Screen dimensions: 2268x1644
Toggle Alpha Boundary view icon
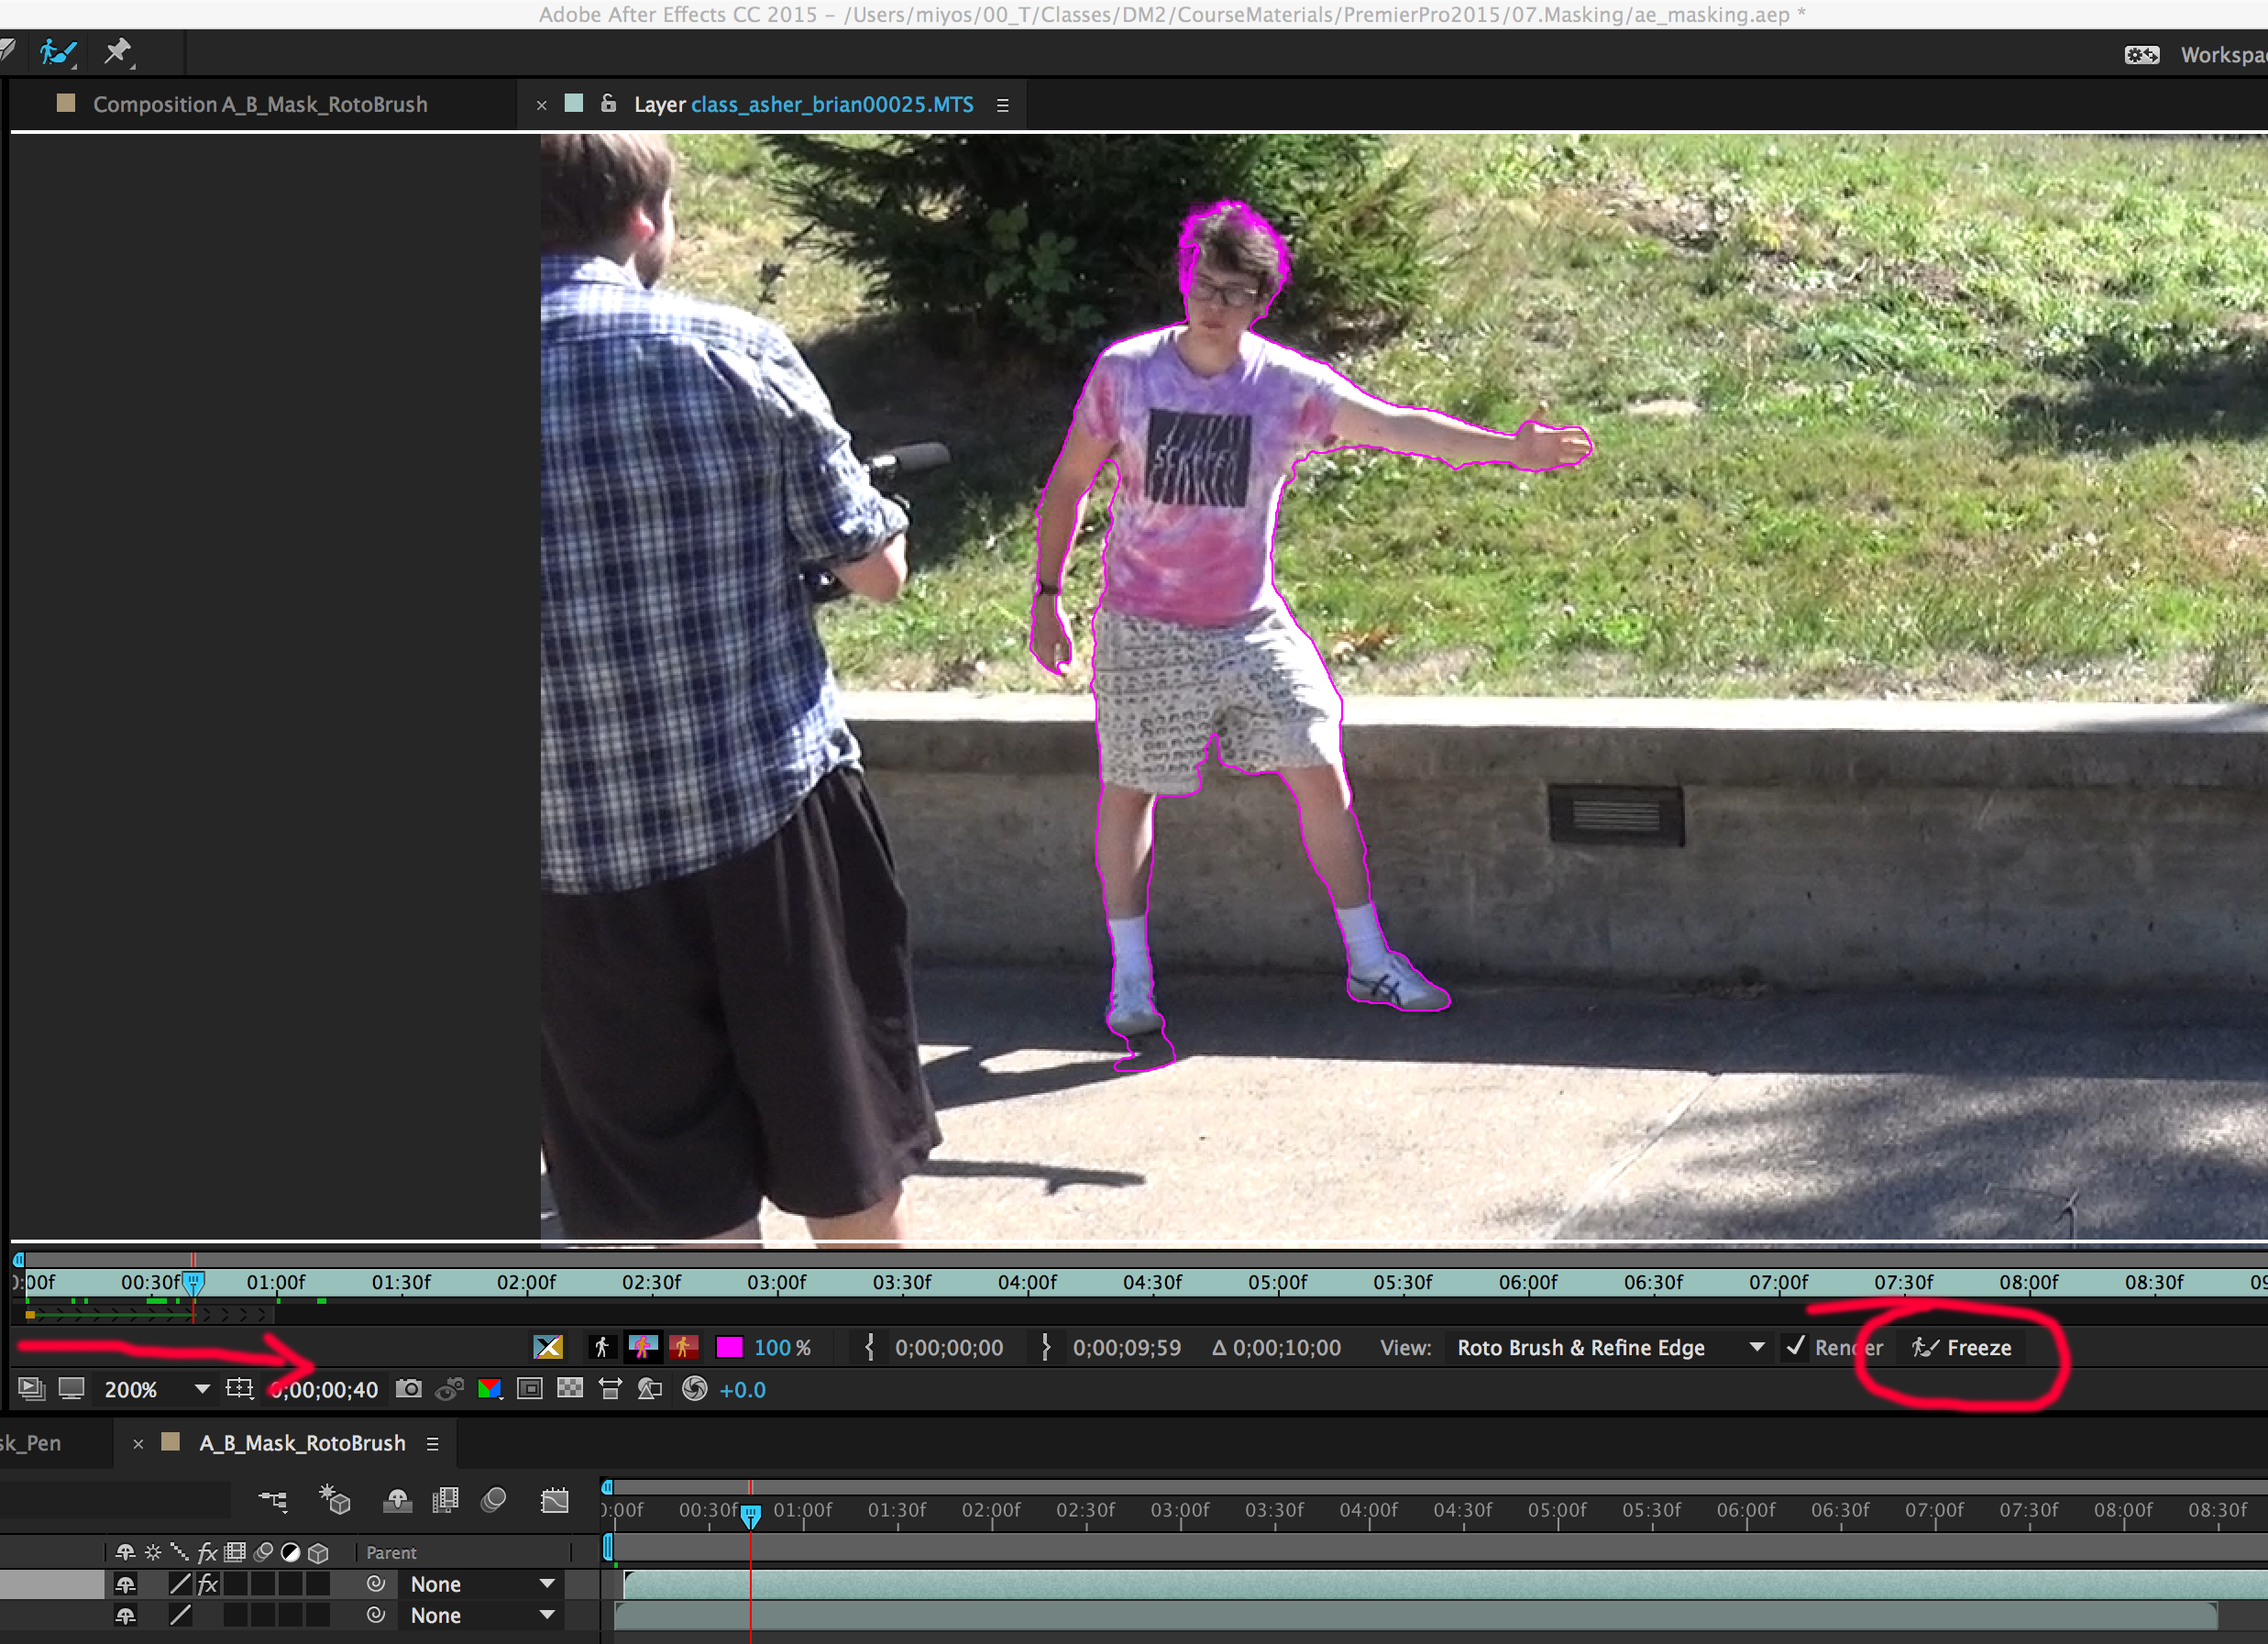click(x=643, y=1347)
